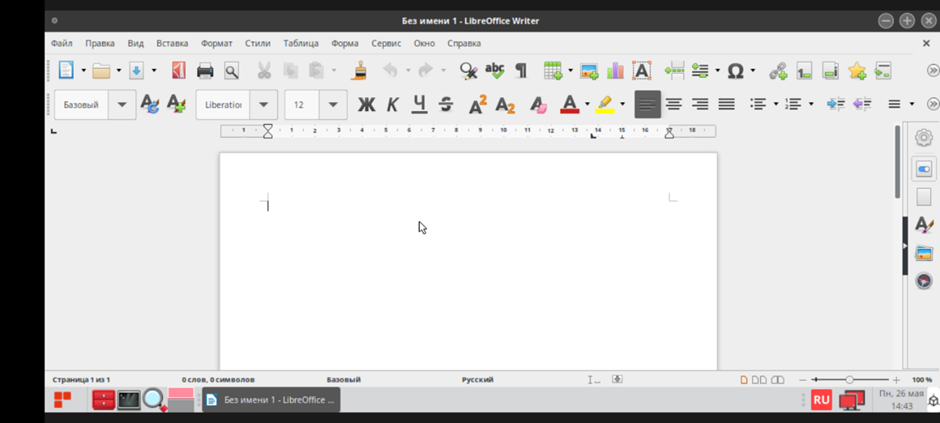Create a new document with New icon
This screenshot has height=423, width=940.
coord(66,71)
